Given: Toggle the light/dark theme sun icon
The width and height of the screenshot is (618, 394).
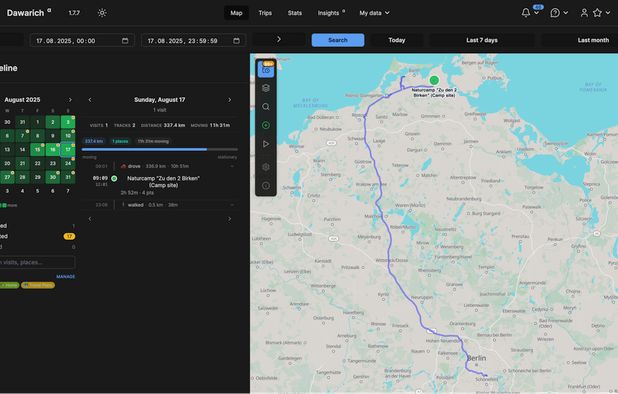Looking at the screenshot, I should pyautogui.click(x=102, y=13).
